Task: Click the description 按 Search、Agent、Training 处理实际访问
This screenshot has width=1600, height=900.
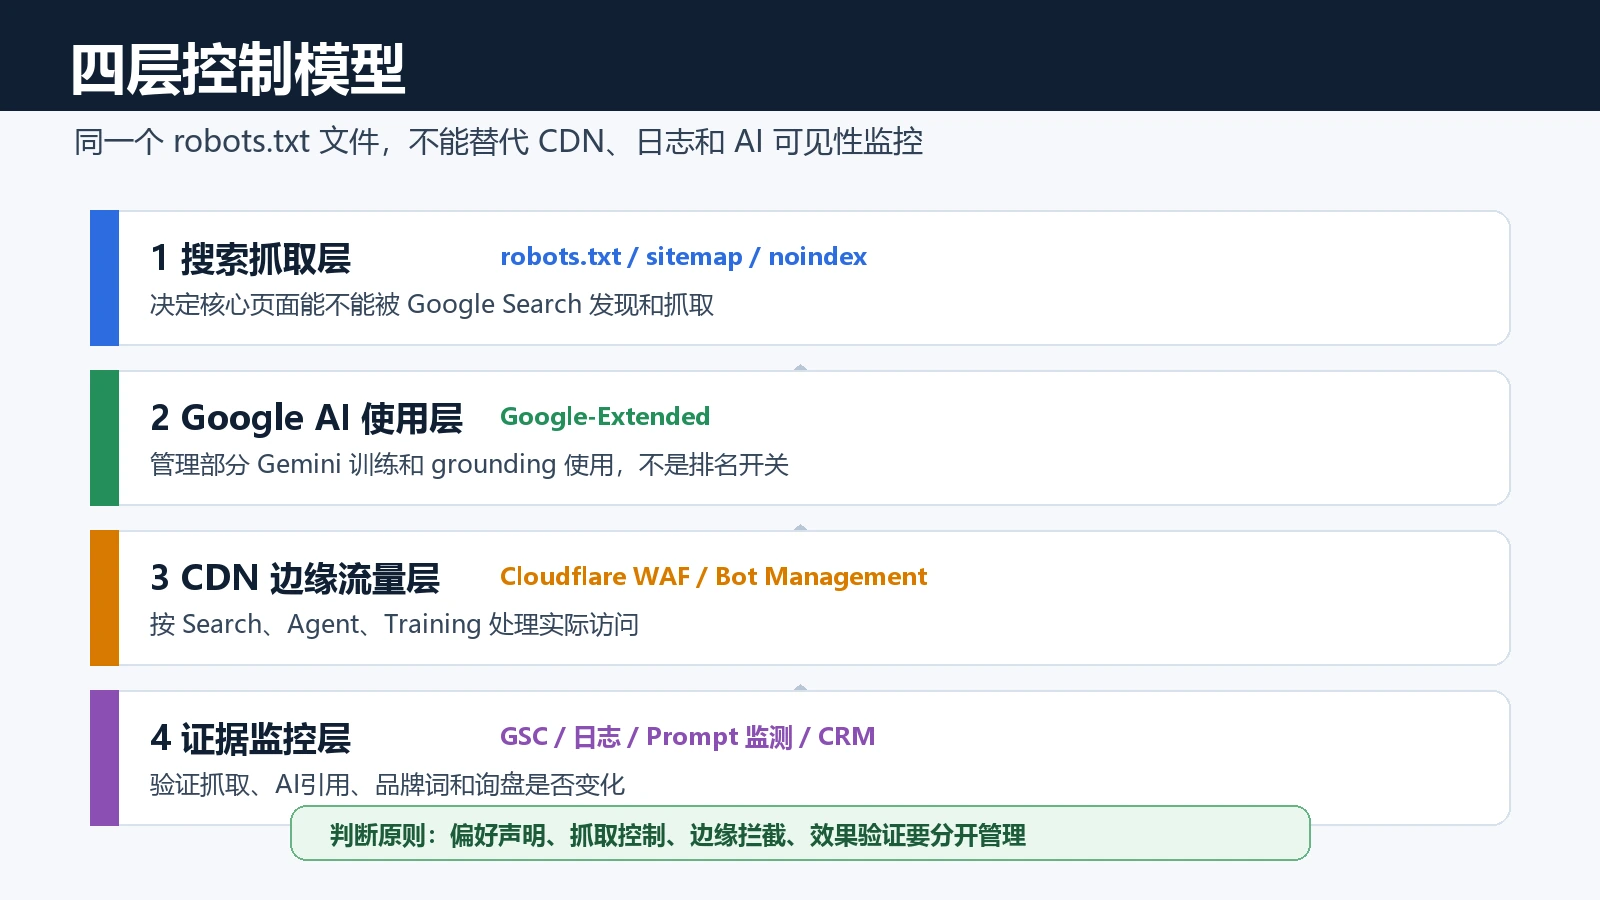Action: 394,624
